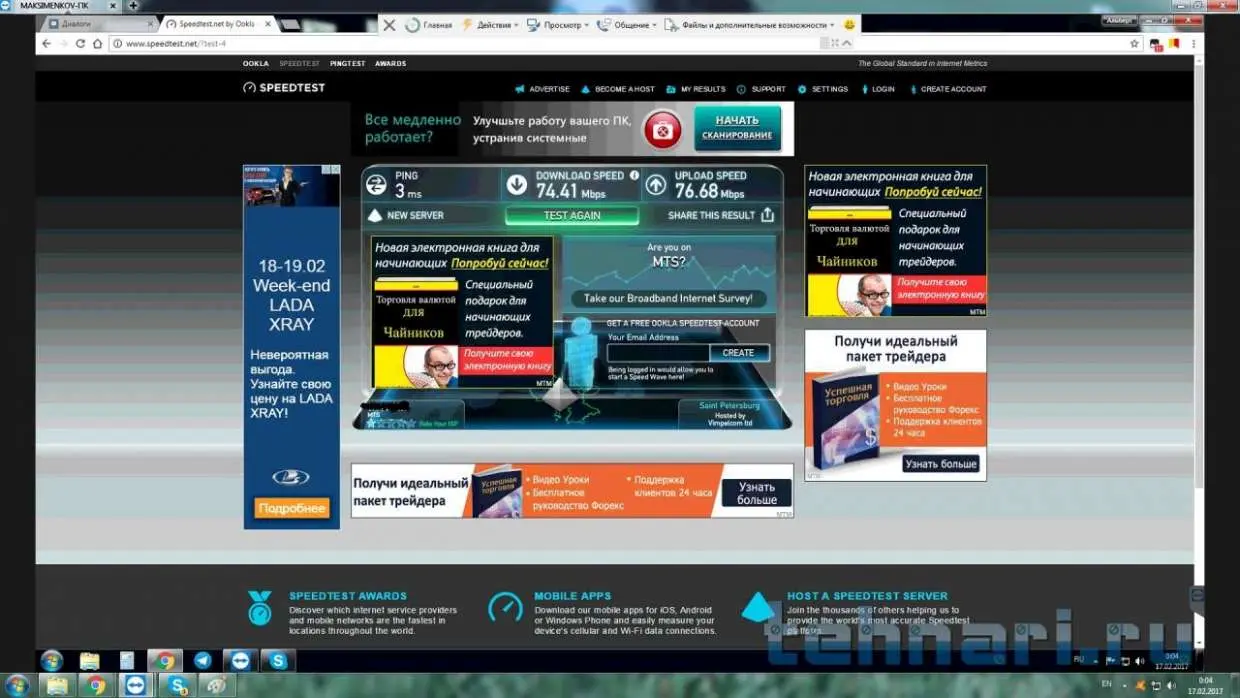Open Skype in the local taskbar

click(178, 685)
